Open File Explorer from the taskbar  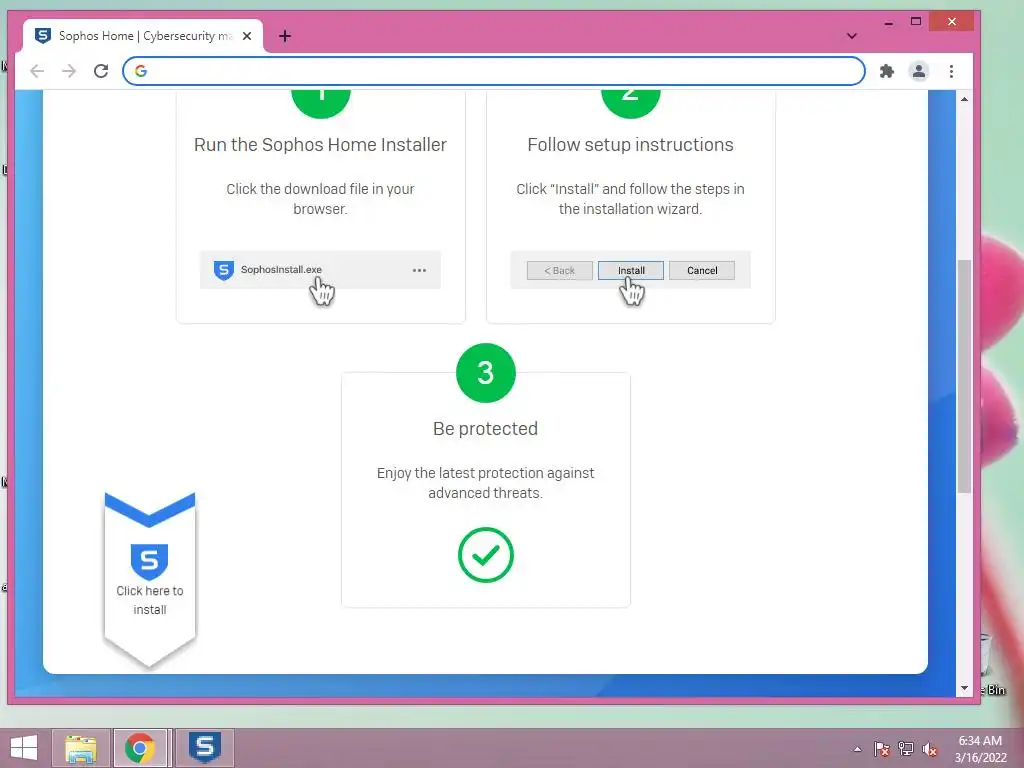point(81,748)
